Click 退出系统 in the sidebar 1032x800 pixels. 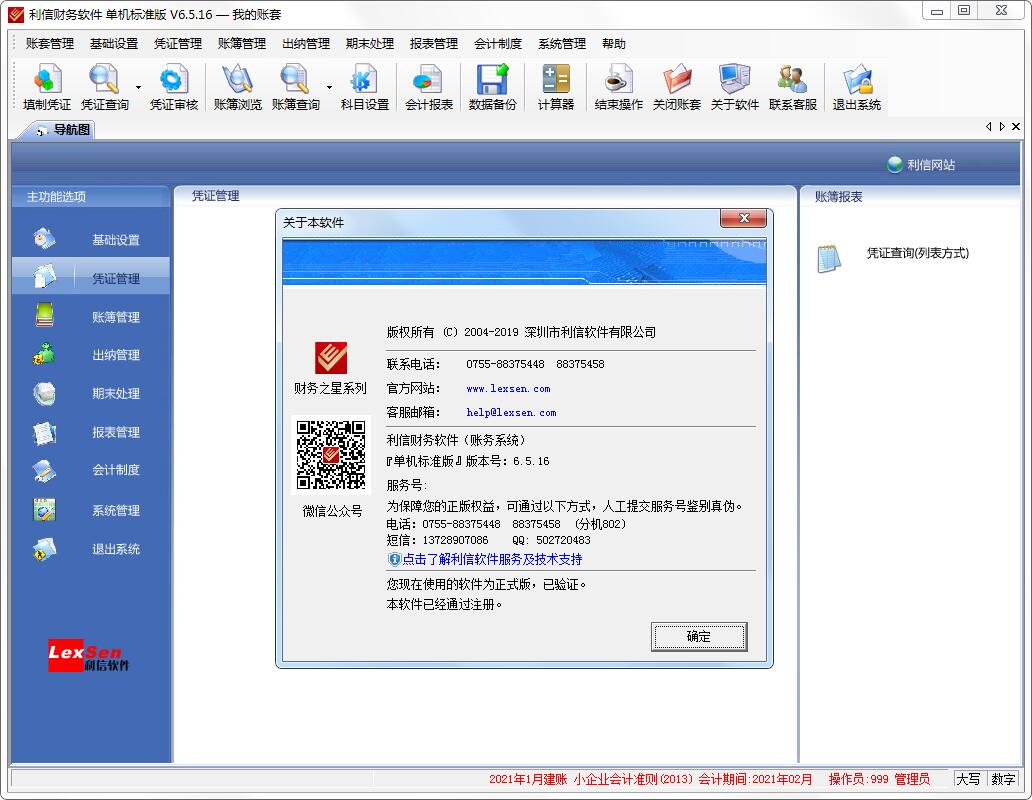click(91, 549)
